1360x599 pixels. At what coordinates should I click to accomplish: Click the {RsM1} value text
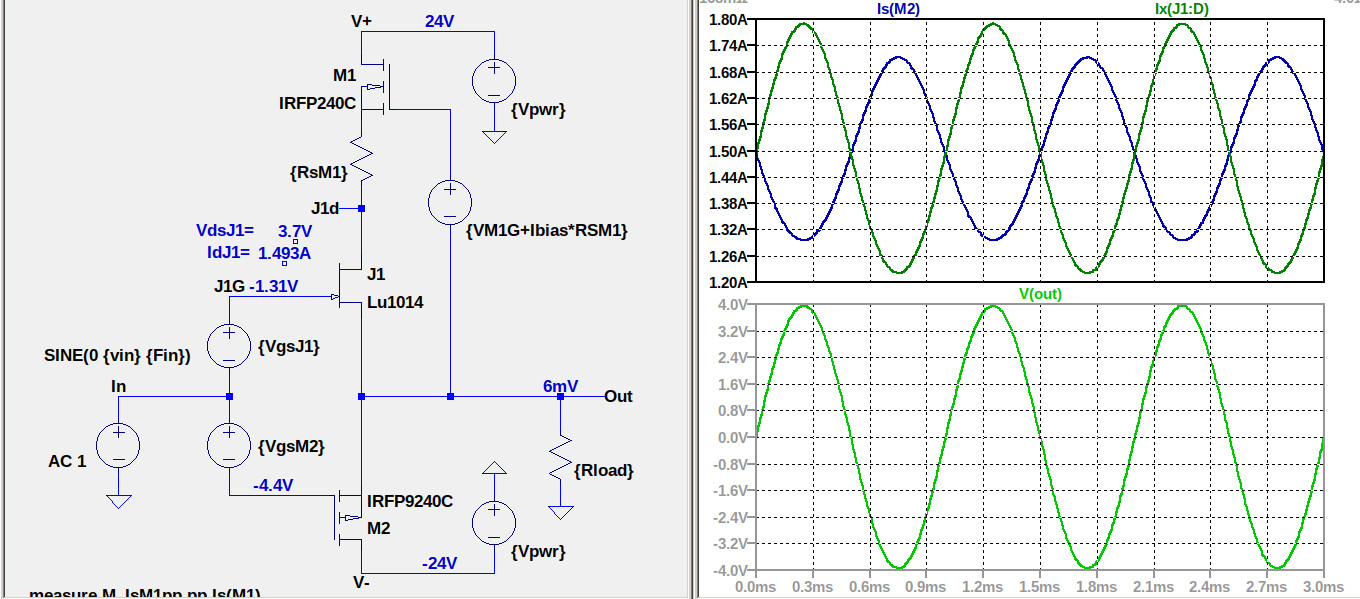click(319, 172)
